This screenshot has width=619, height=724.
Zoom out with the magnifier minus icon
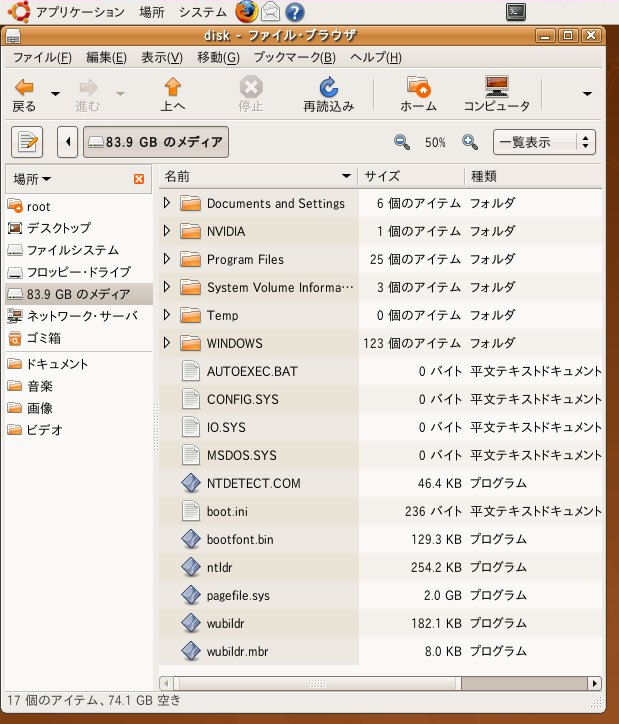pos(402,142)
